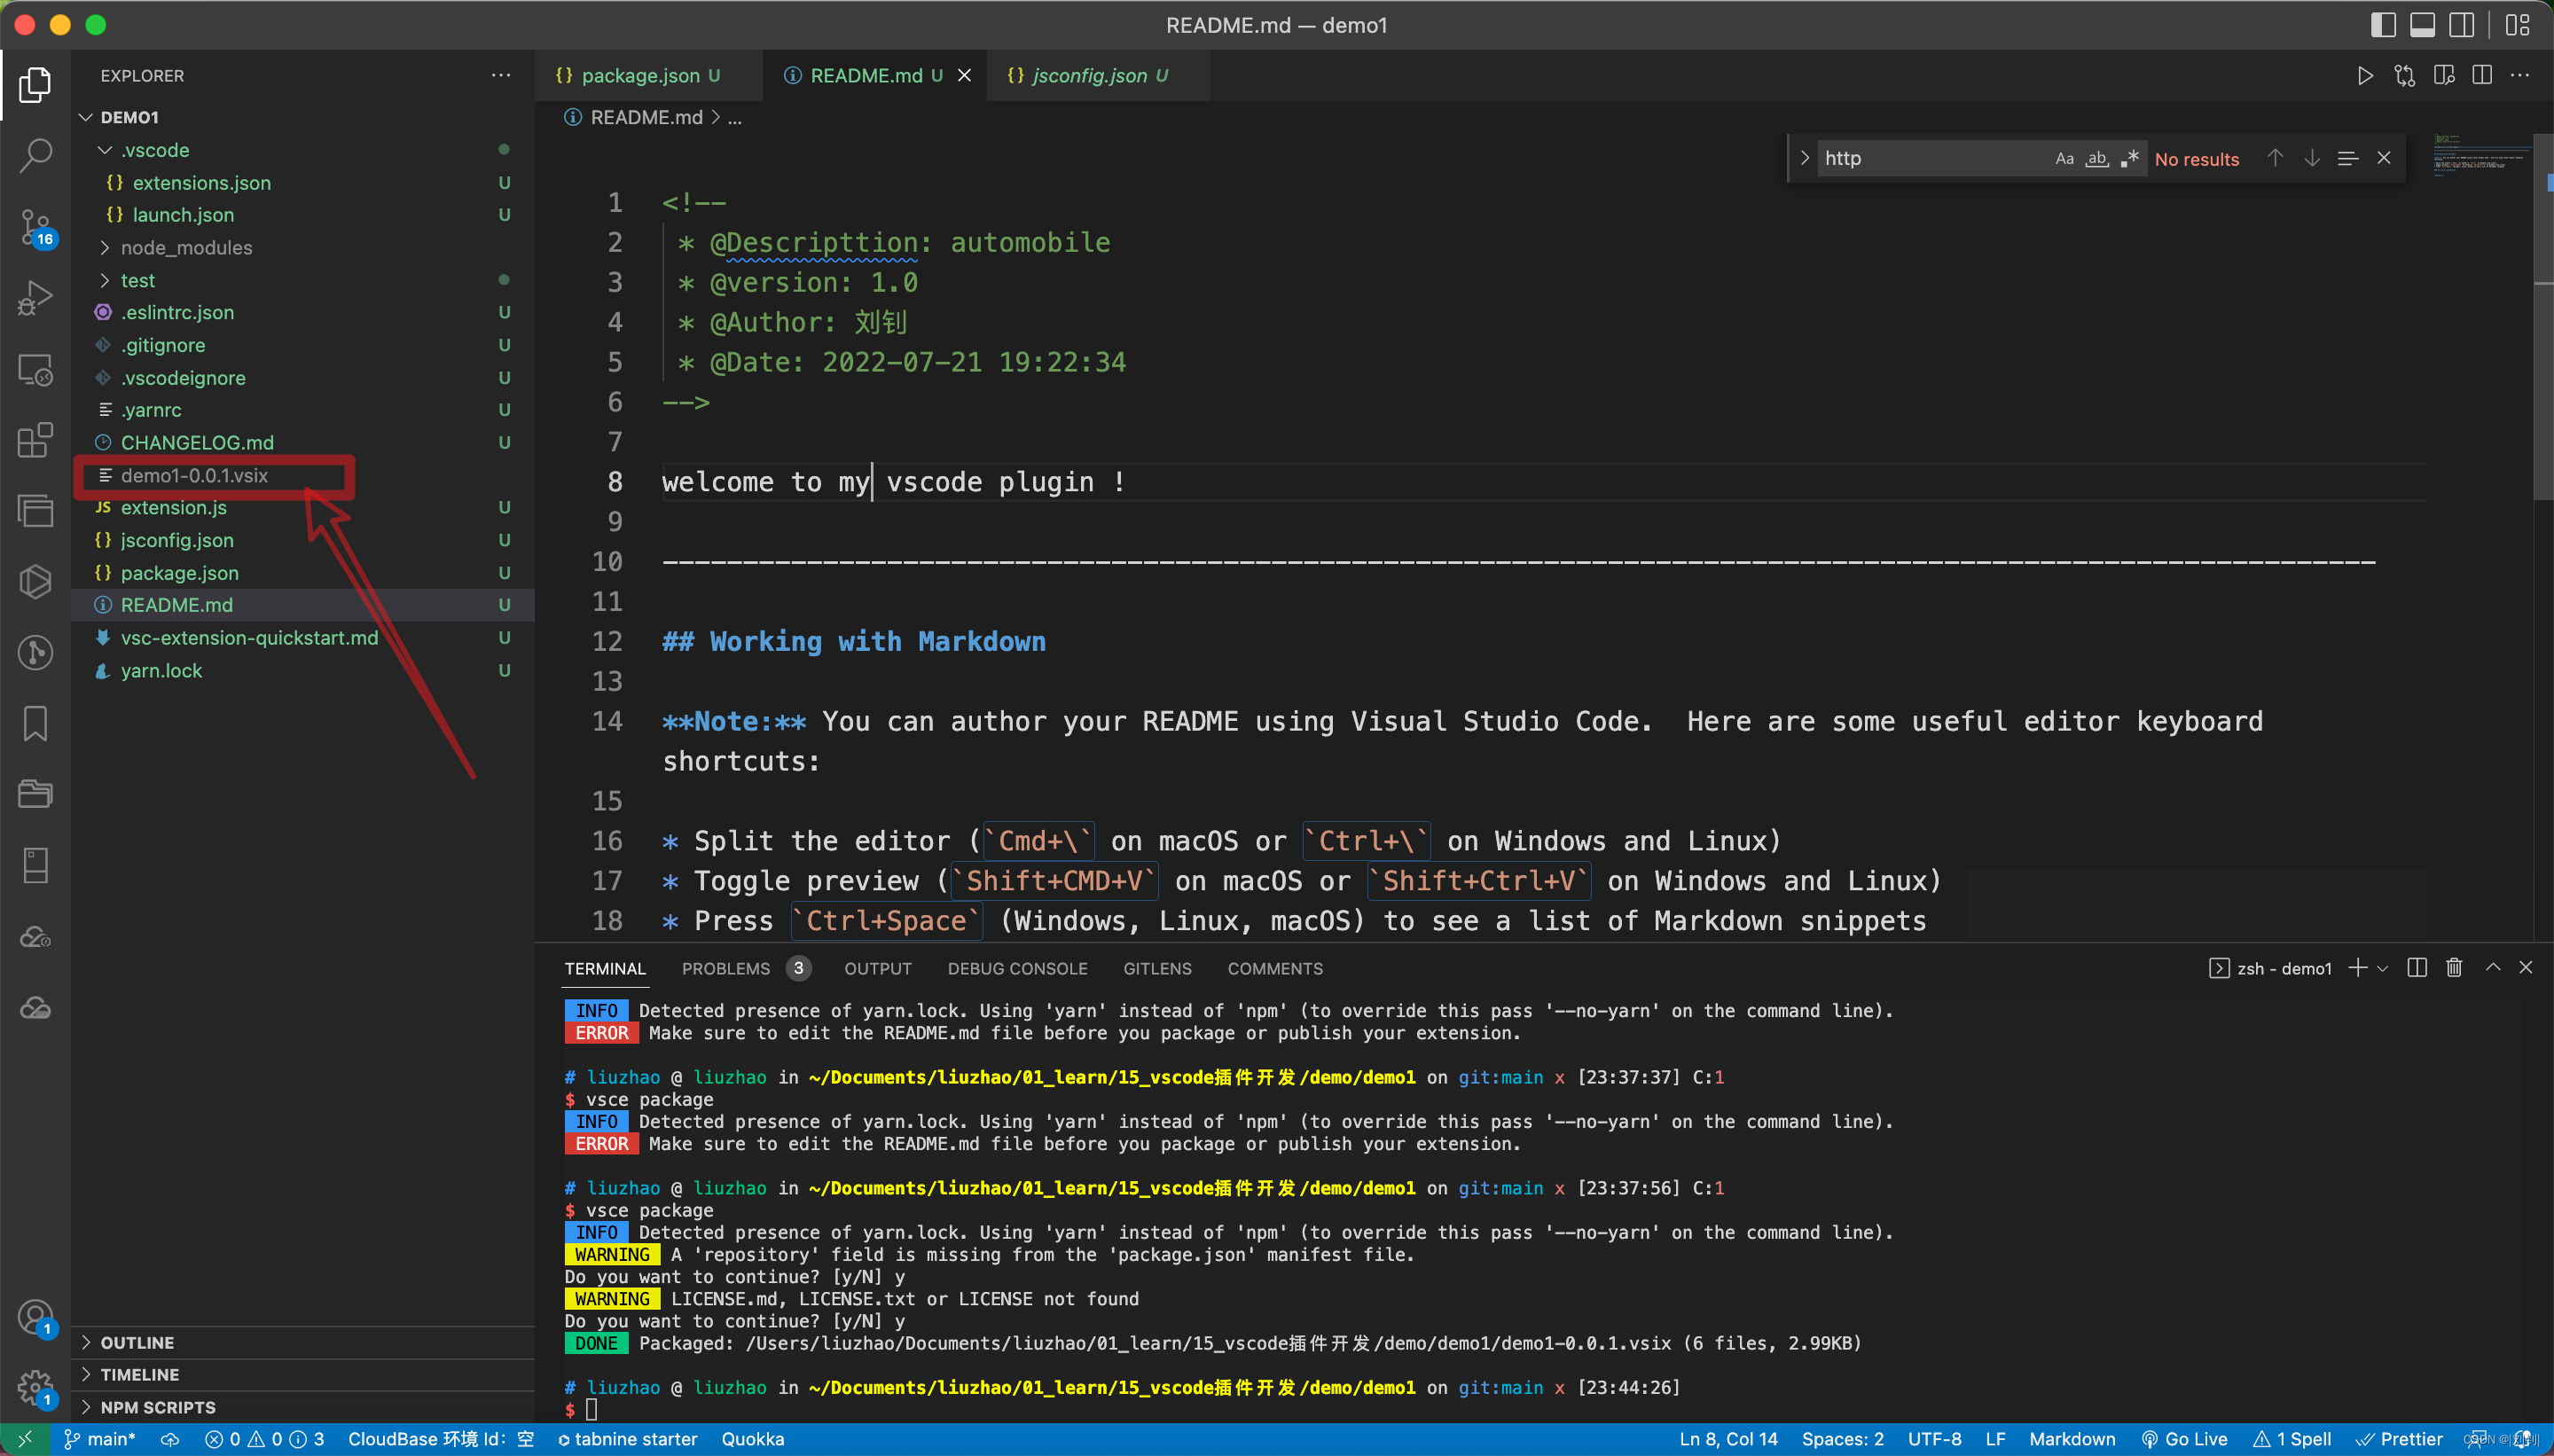2554x1456 pixels.
Task: Click Go Live in the status bar
Action: coord(2185,1439)
